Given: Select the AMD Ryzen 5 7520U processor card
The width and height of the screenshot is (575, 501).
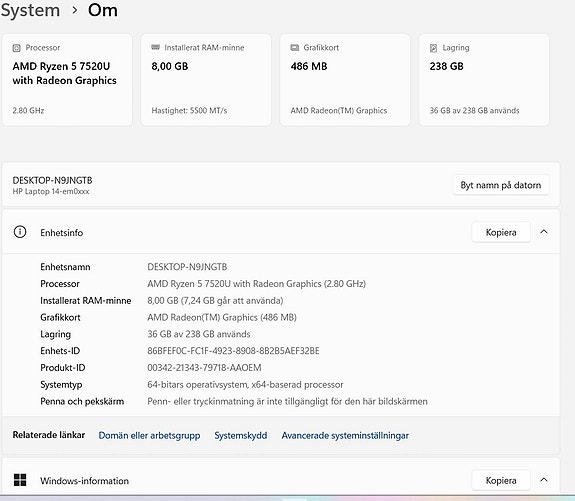Looking at the screenshot, I should point(67,80).
